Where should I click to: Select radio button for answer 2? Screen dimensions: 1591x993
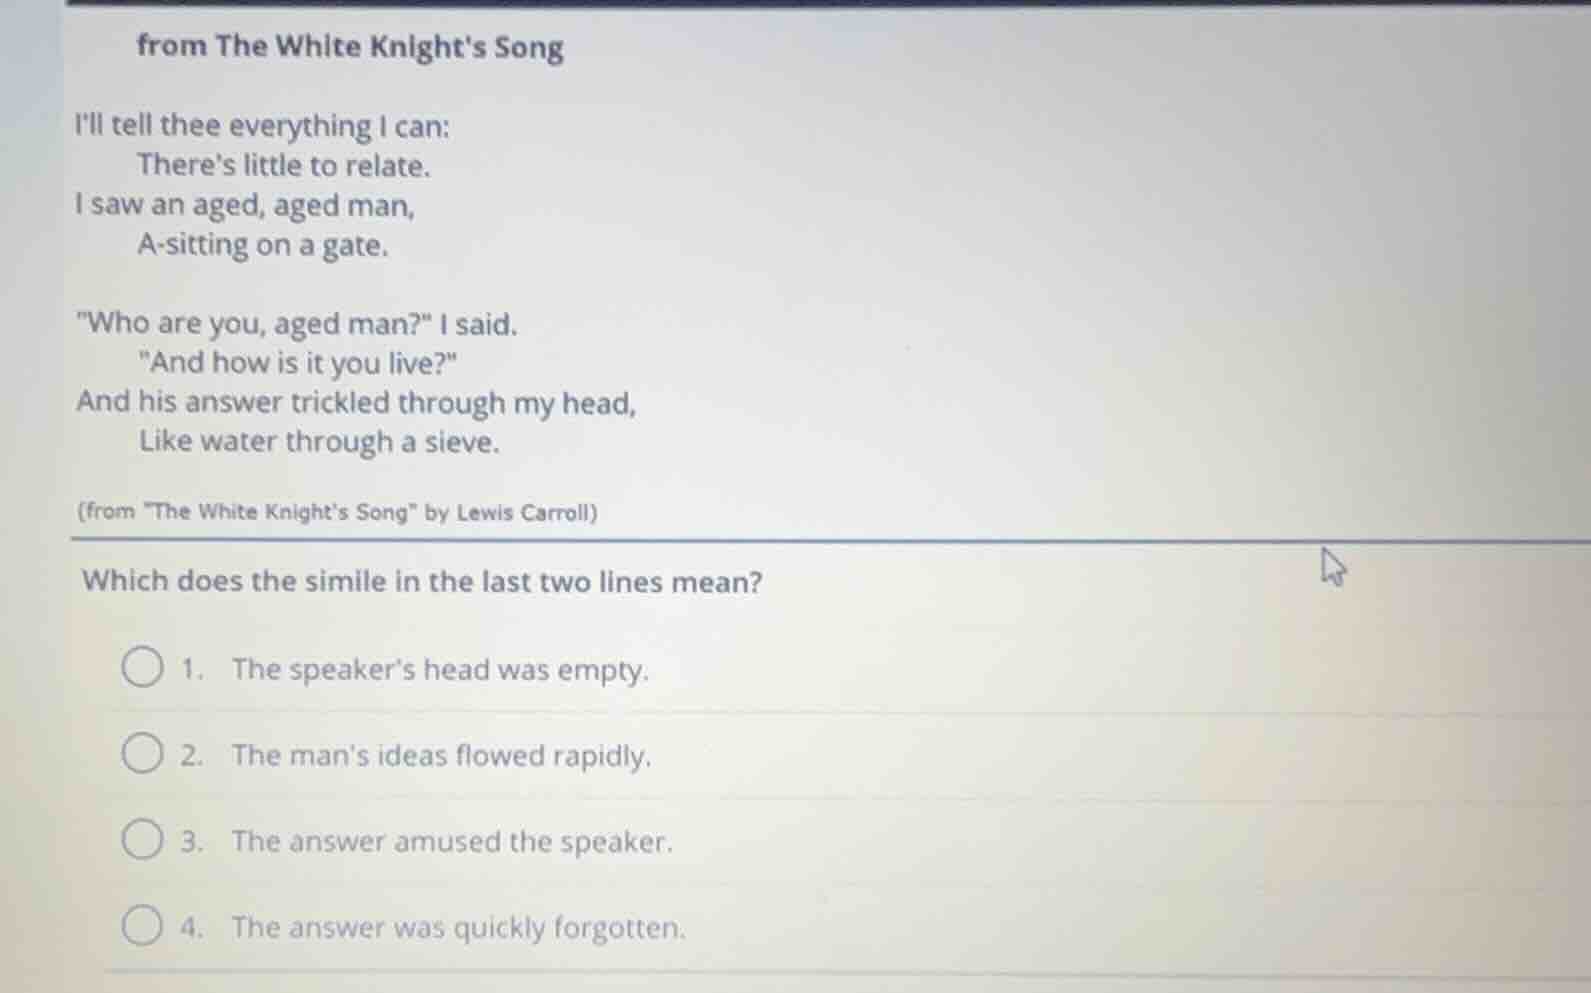point(141,751)
